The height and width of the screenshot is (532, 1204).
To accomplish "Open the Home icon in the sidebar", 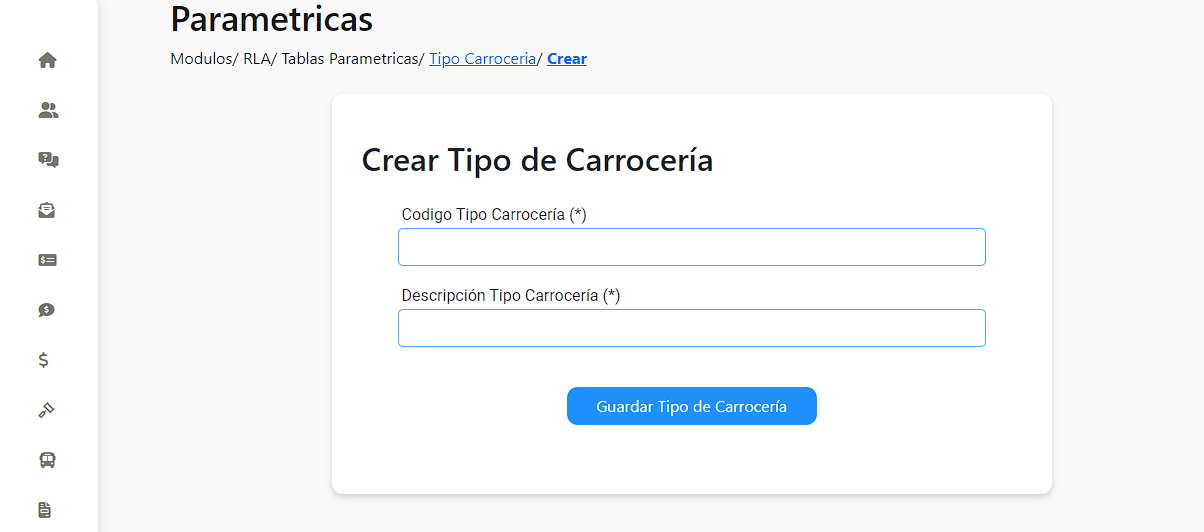I will (x=47, y=60).
